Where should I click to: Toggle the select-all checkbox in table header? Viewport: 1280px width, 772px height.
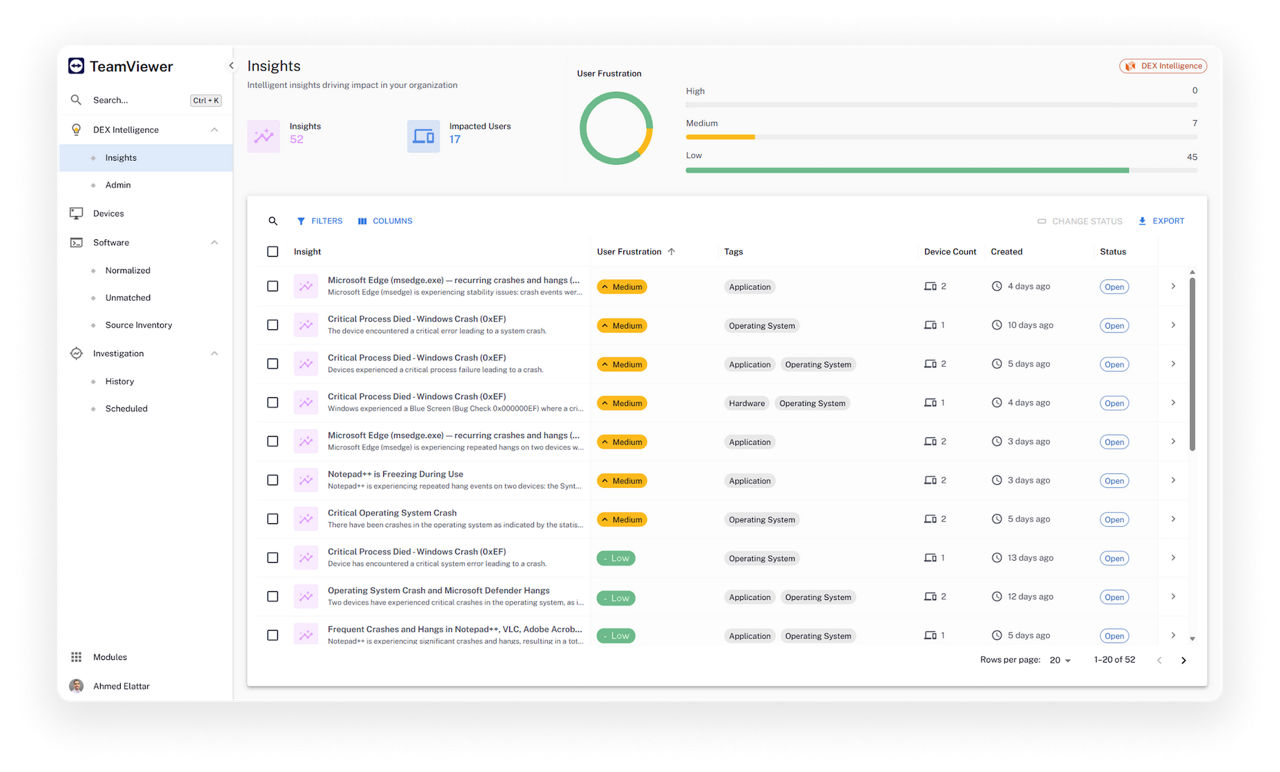click(x=273, y=252)
